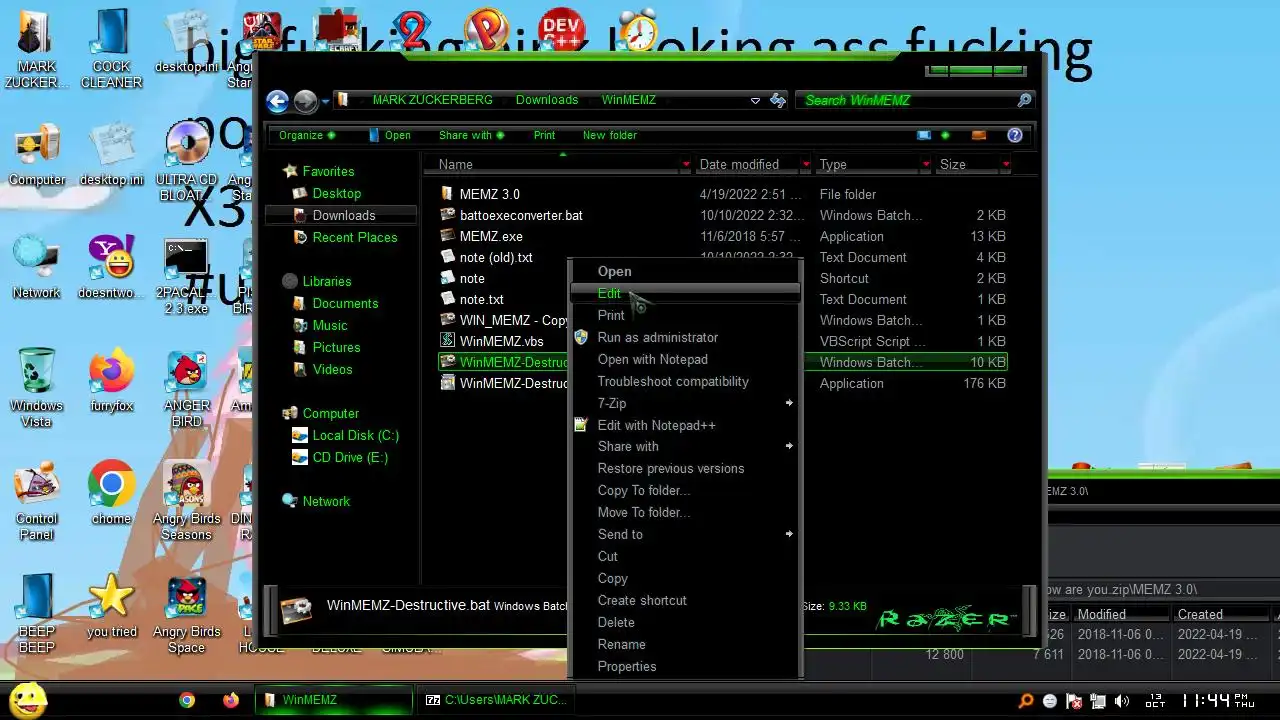This screenshot has width=1280, height=720.
Task: Click the Print toolbar button
Action: coord(544,135)
